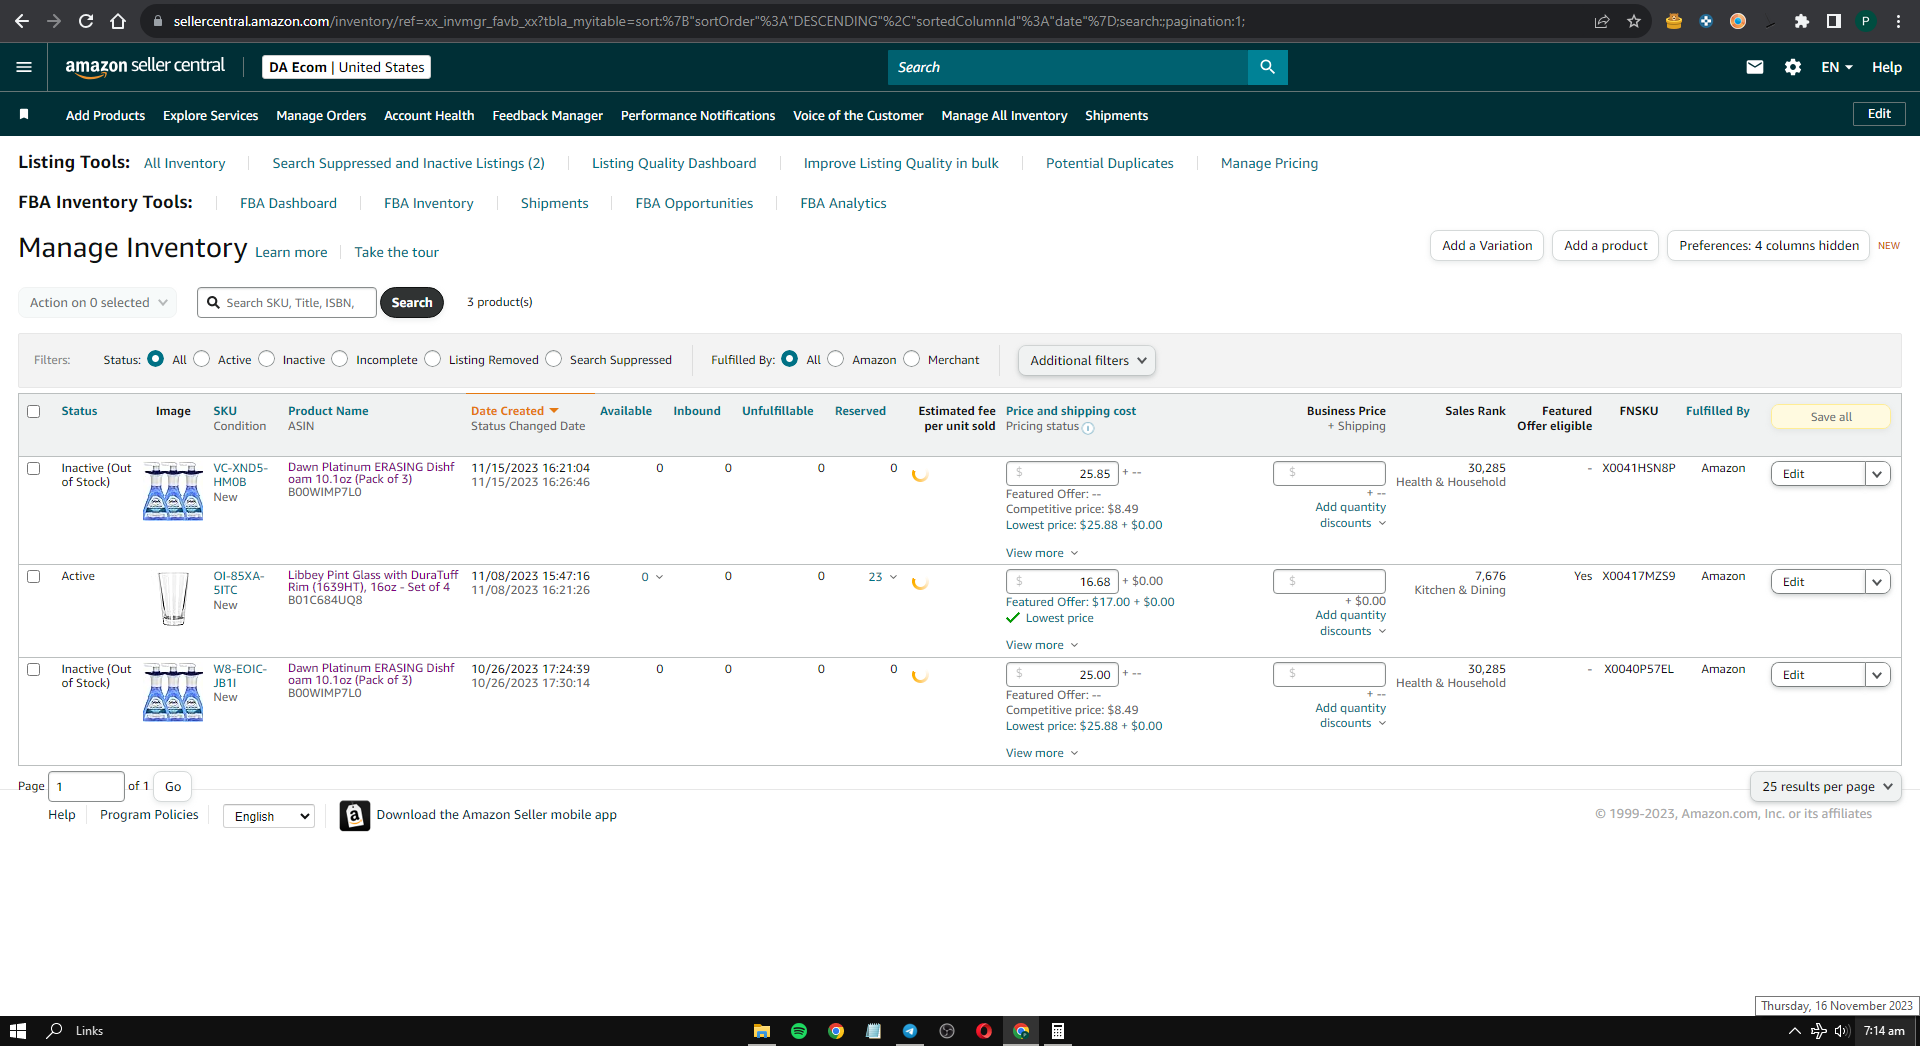
Task: Open the Windows Start menu
Action: tap(18, 1031)
